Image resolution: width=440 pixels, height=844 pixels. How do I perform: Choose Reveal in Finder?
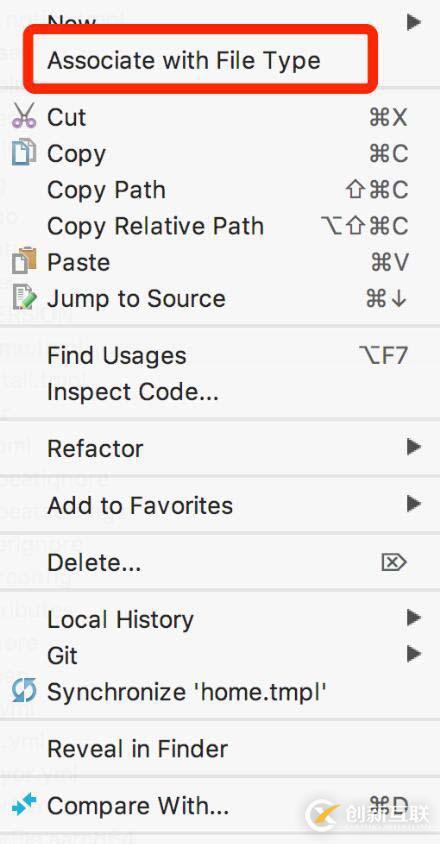tap(138, 748)
